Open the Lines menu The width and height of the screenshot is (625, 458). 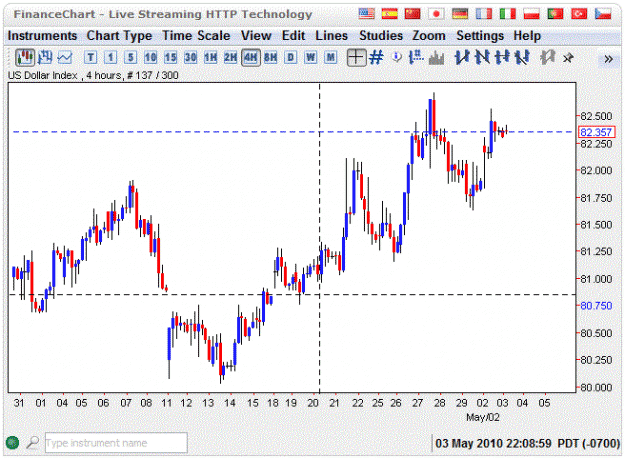pyautogui.click(x=332, y=36)
